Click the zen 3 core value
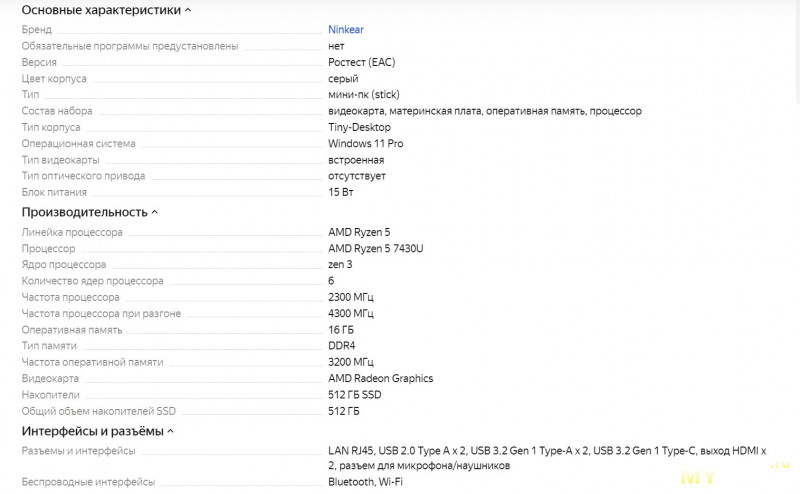This screenshot has height=494, width=800. [x=343, y=265]
